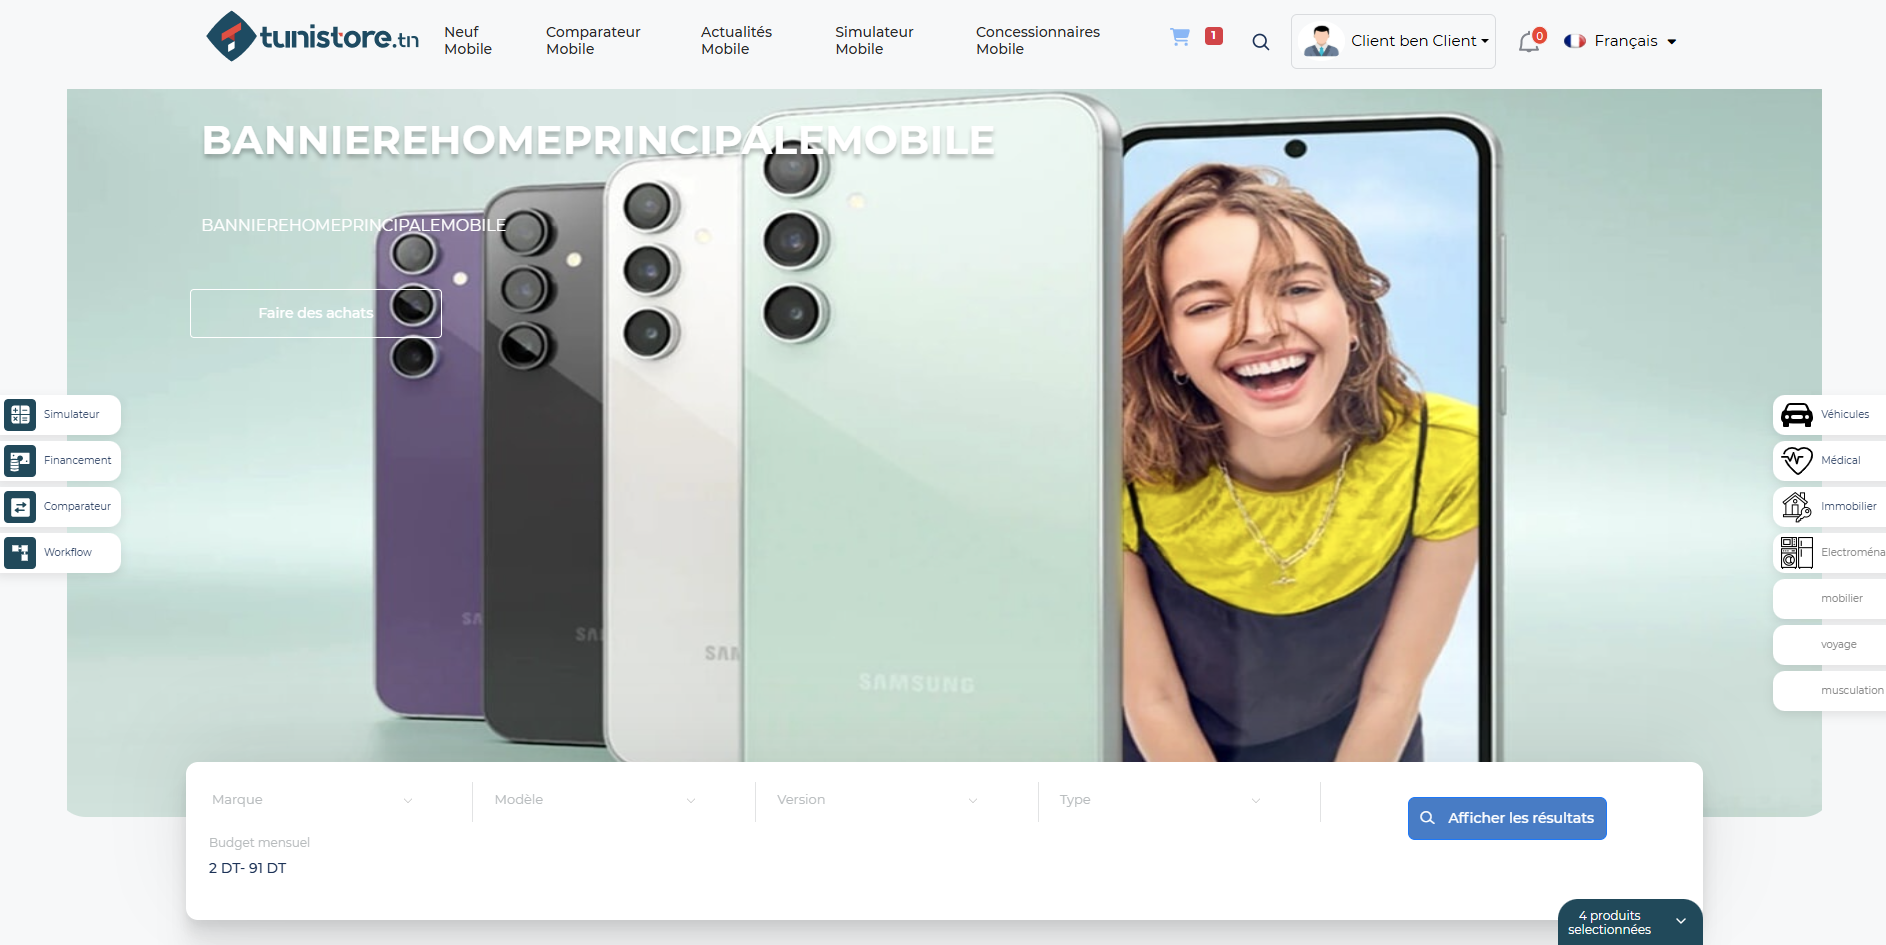This screenshot has width=1886, height=945.
Task: Click the Electroménager icon on the right
Action: (1830, 552)
